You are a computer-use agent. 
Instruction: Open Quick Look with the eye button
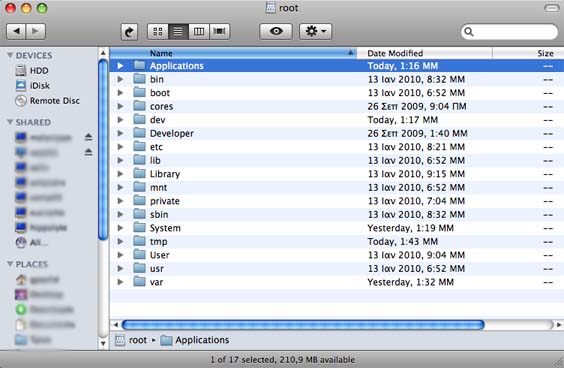click(x=276, y=31)
